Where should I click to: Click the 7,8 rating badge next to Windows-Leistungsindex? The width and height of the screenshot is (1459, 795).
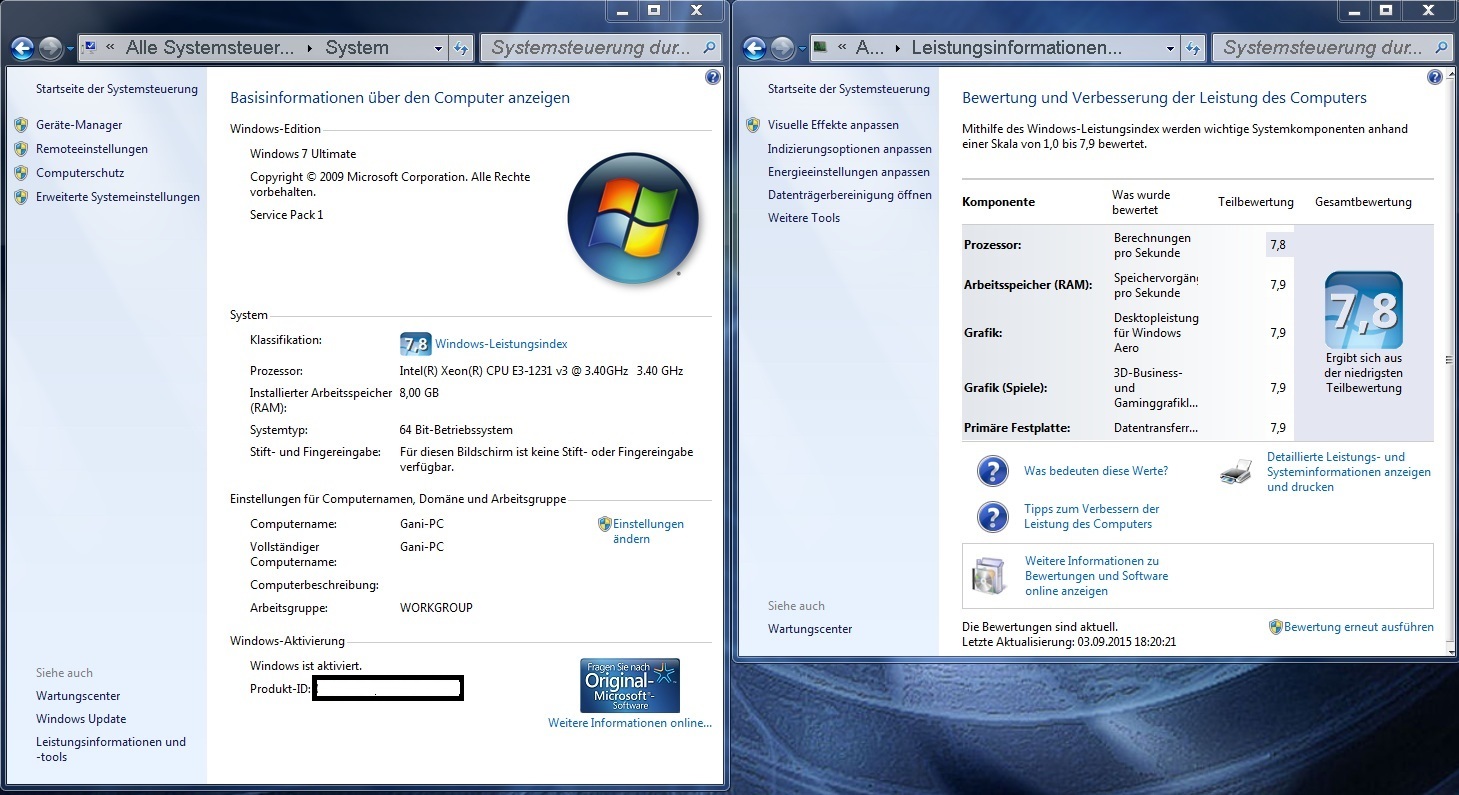(x=415, y=344)
